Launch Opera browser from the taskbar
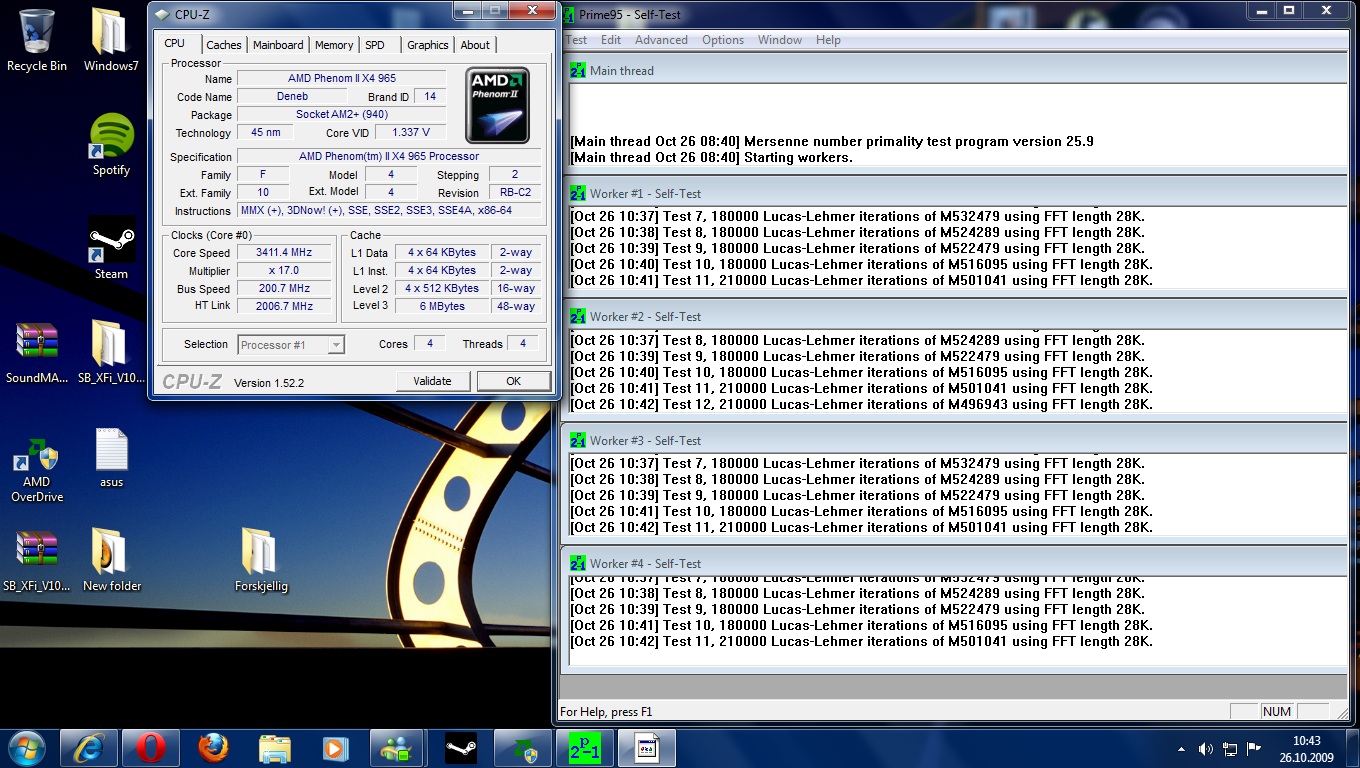Image resolution: width=1360 pixels, height=768 pixels. click(151, 748)
